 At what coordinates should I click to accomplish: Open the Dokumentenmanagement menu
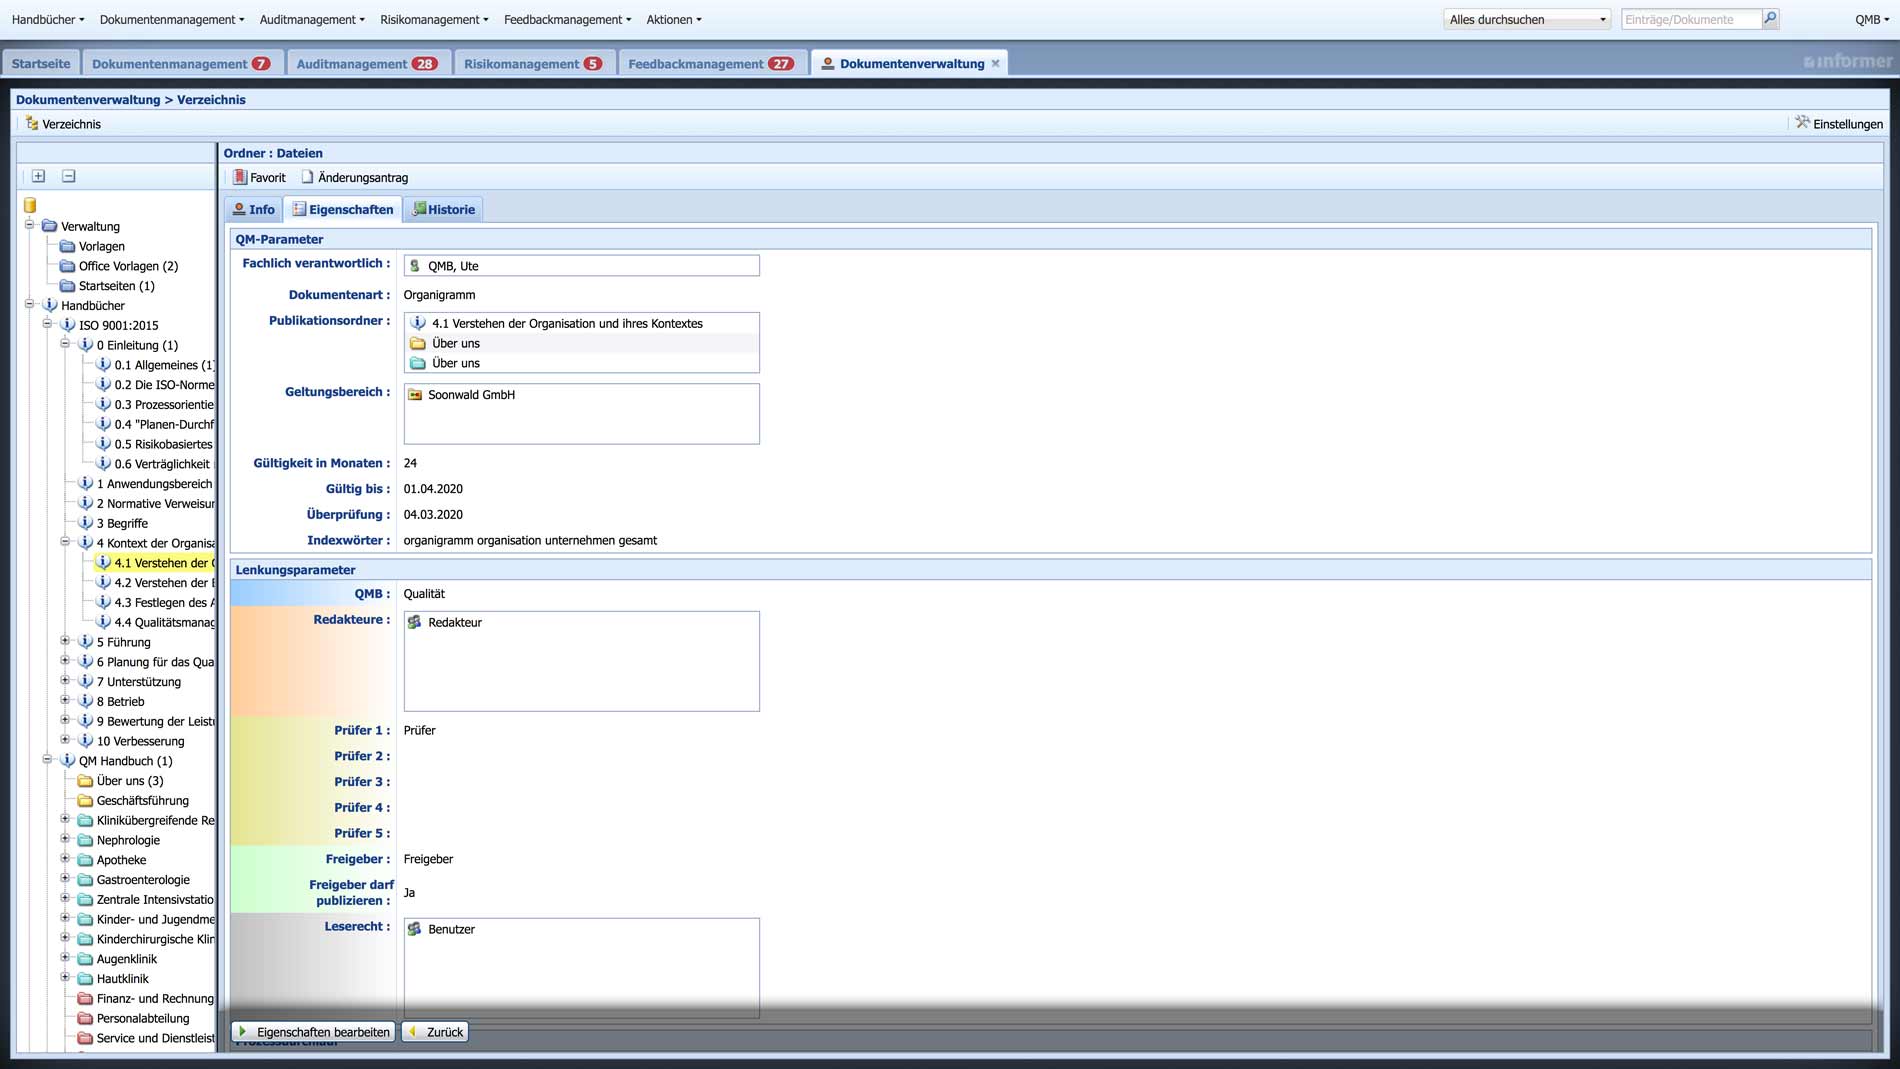pyautogui.click(x=172, y=19)
